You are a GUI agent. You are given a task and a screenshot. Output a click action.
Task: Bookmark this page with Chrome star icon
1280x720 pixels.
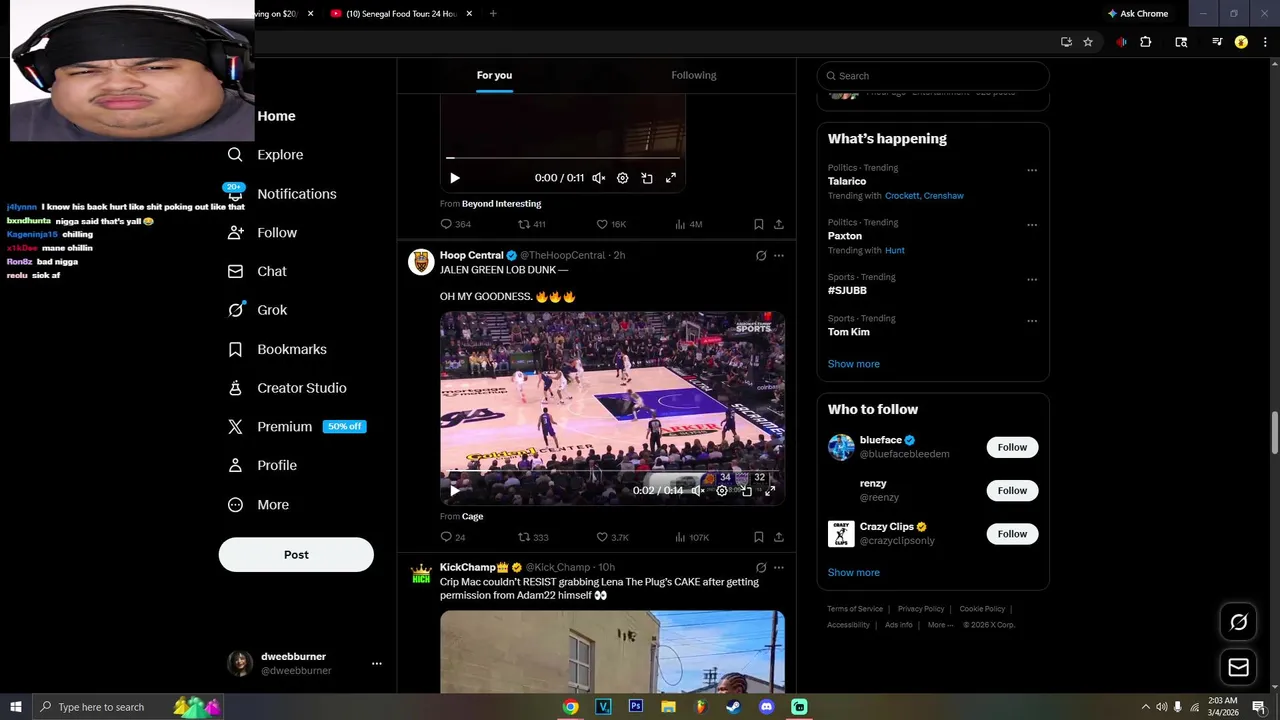[x=1088, y=42]
